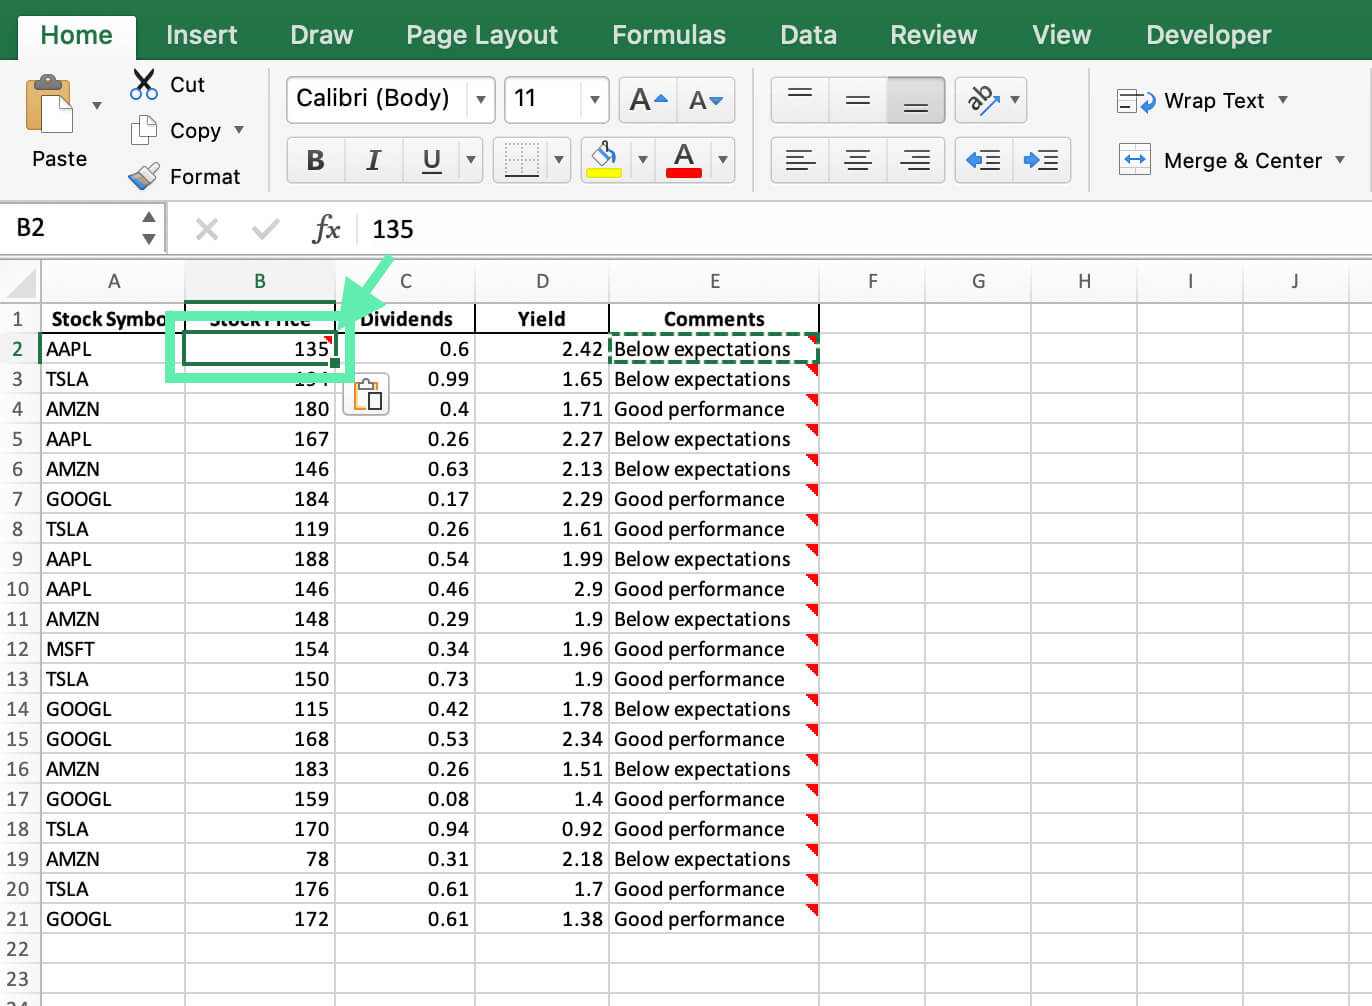Switch to the Insert tab
Image resolution: width=1372 pixels, height=1006 pixels.
pyautogui.click(x=201, y=35)
